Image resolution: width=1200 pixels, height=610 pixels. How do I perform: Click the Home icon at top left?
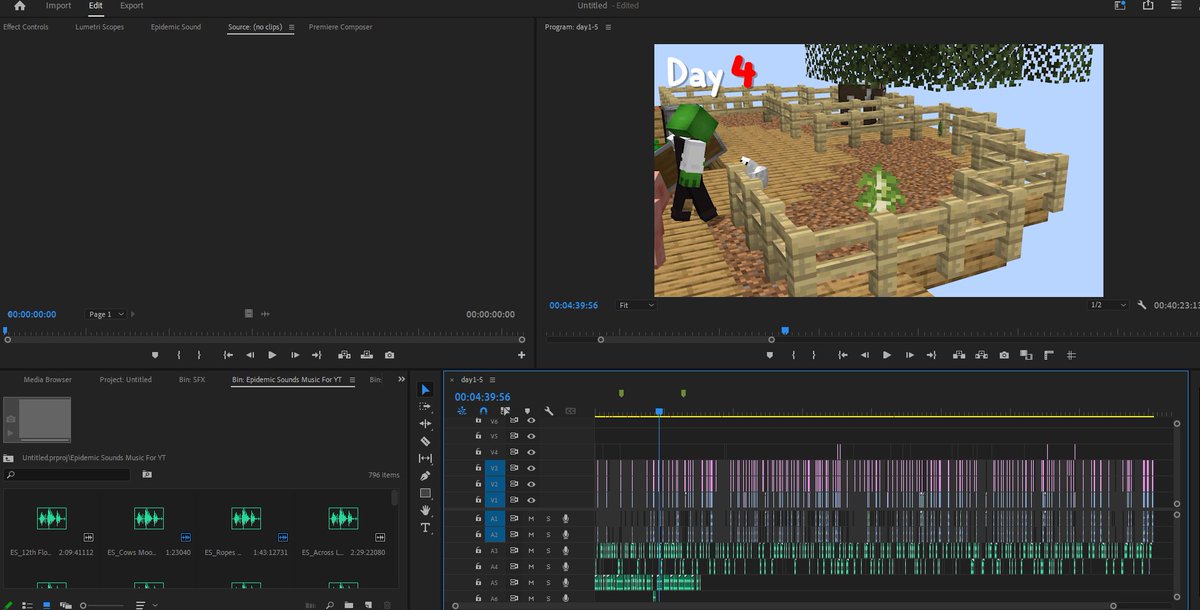pos(19,6)
